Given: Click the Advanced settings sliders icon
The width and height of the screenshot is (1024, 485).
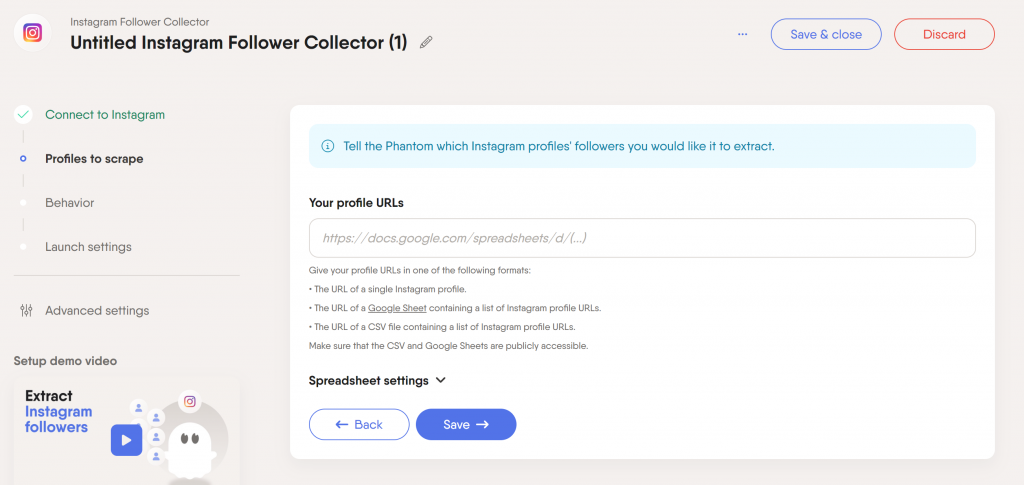Looking at the screenshot, I should 27,311.
